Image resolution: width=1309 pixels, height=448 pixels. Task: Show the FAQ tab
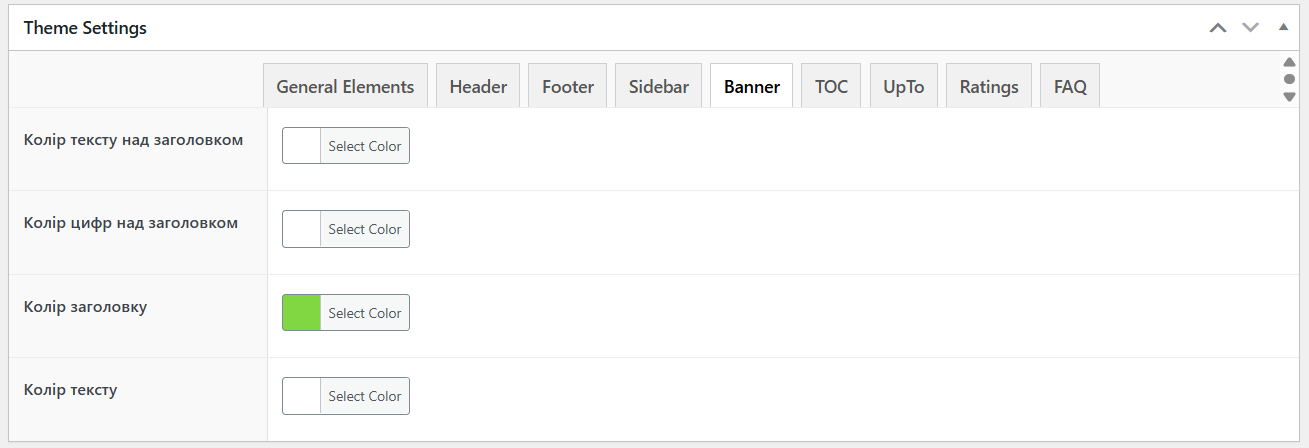pyautogui.click(x=1070, y=87)
